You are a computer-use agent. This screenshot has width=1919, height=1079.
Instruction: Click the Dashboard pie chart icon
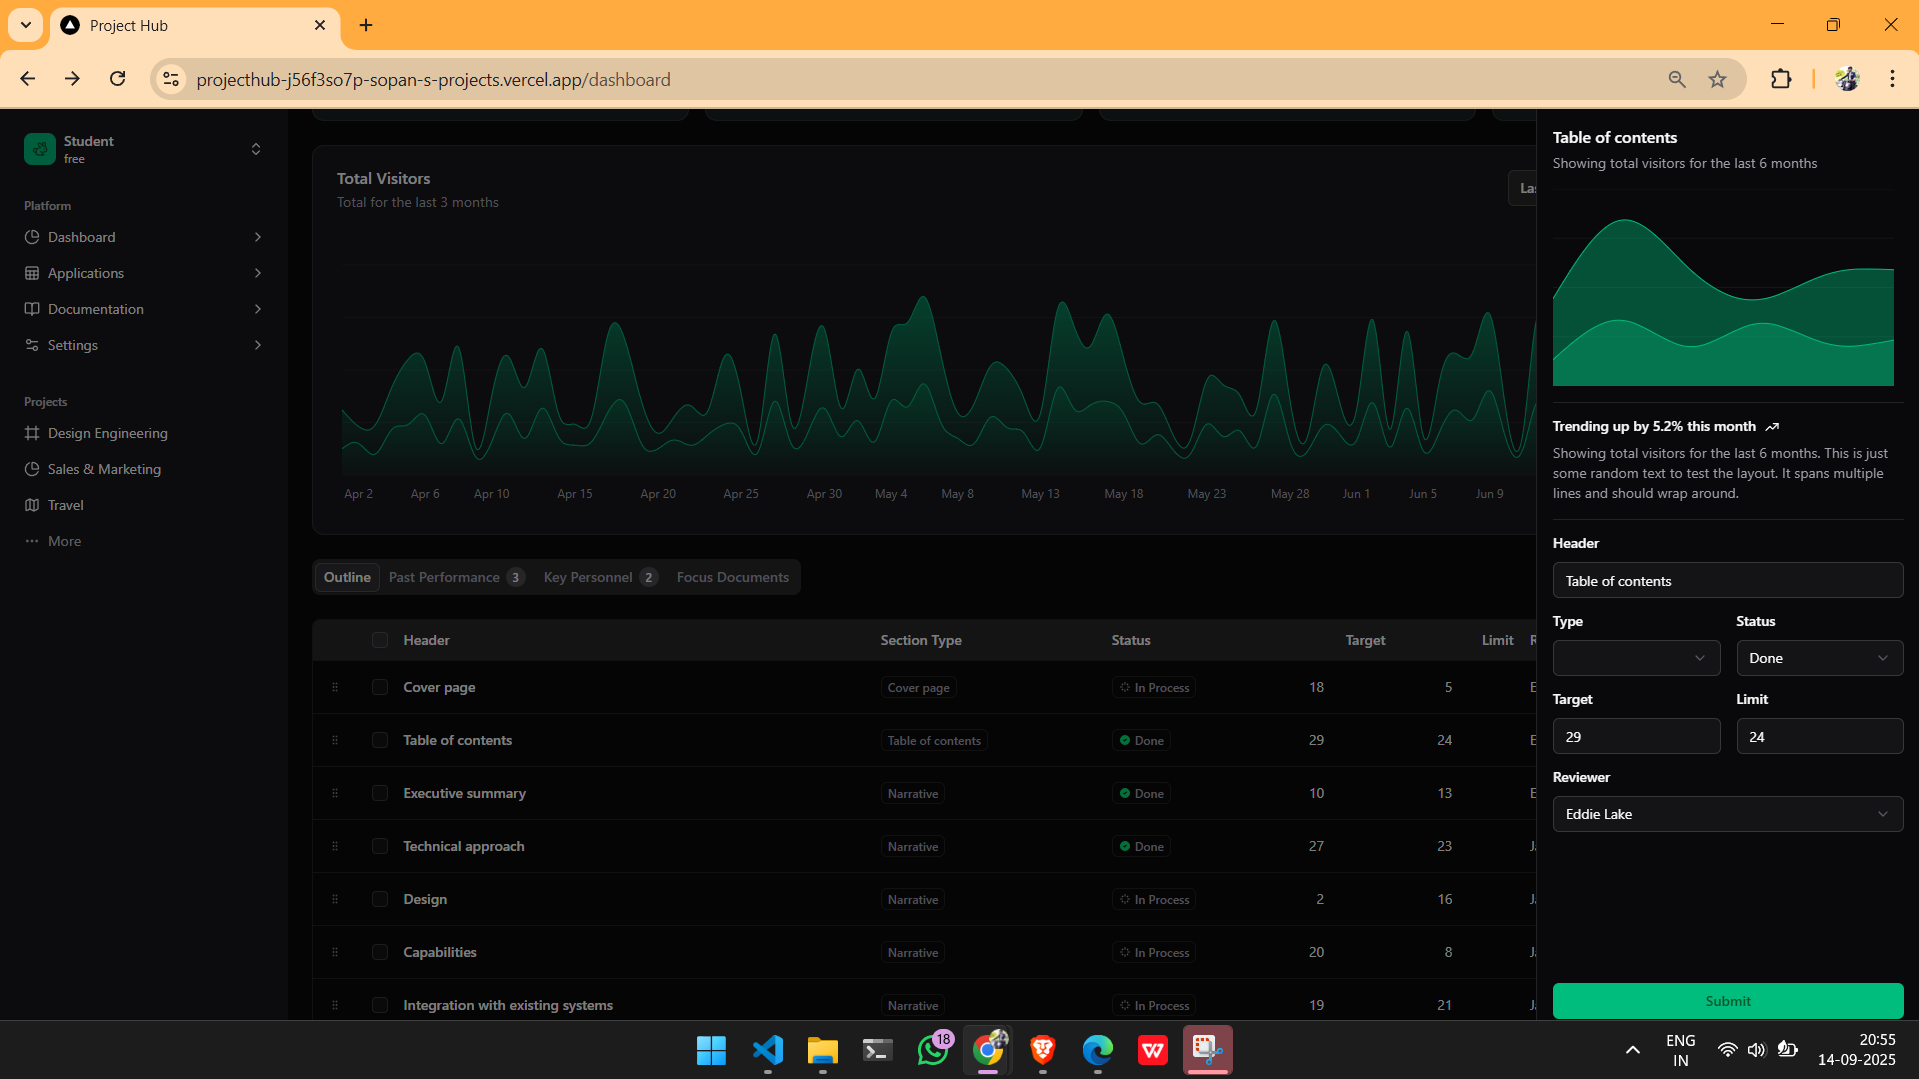(x=32, y=237)
